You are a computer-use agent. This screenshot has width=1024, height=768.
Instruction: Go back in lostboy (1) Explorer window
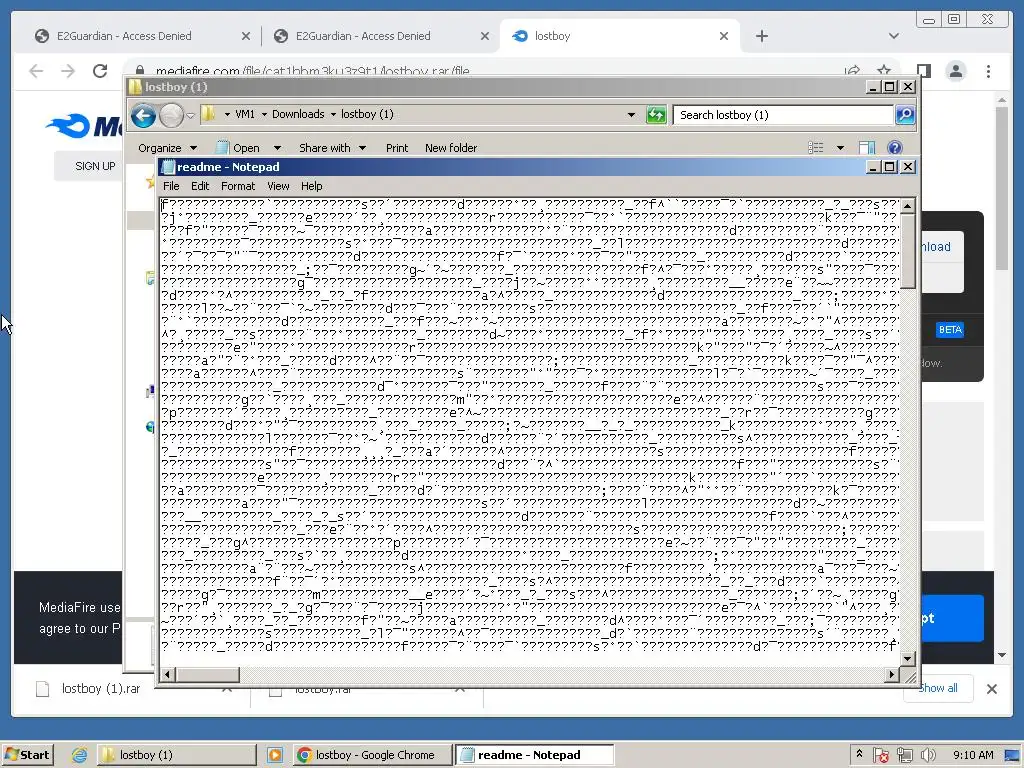pos(143,116)
